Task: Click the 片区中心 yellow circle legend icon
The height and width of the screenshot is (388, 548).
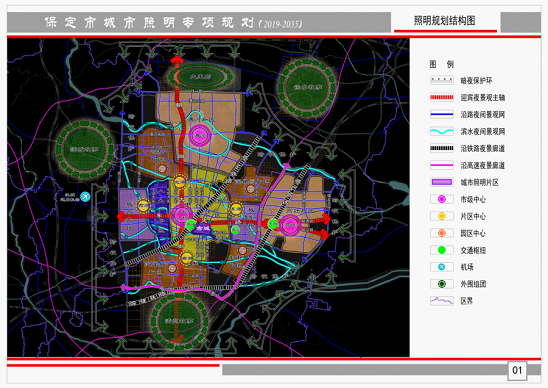Action: [442, 216]
